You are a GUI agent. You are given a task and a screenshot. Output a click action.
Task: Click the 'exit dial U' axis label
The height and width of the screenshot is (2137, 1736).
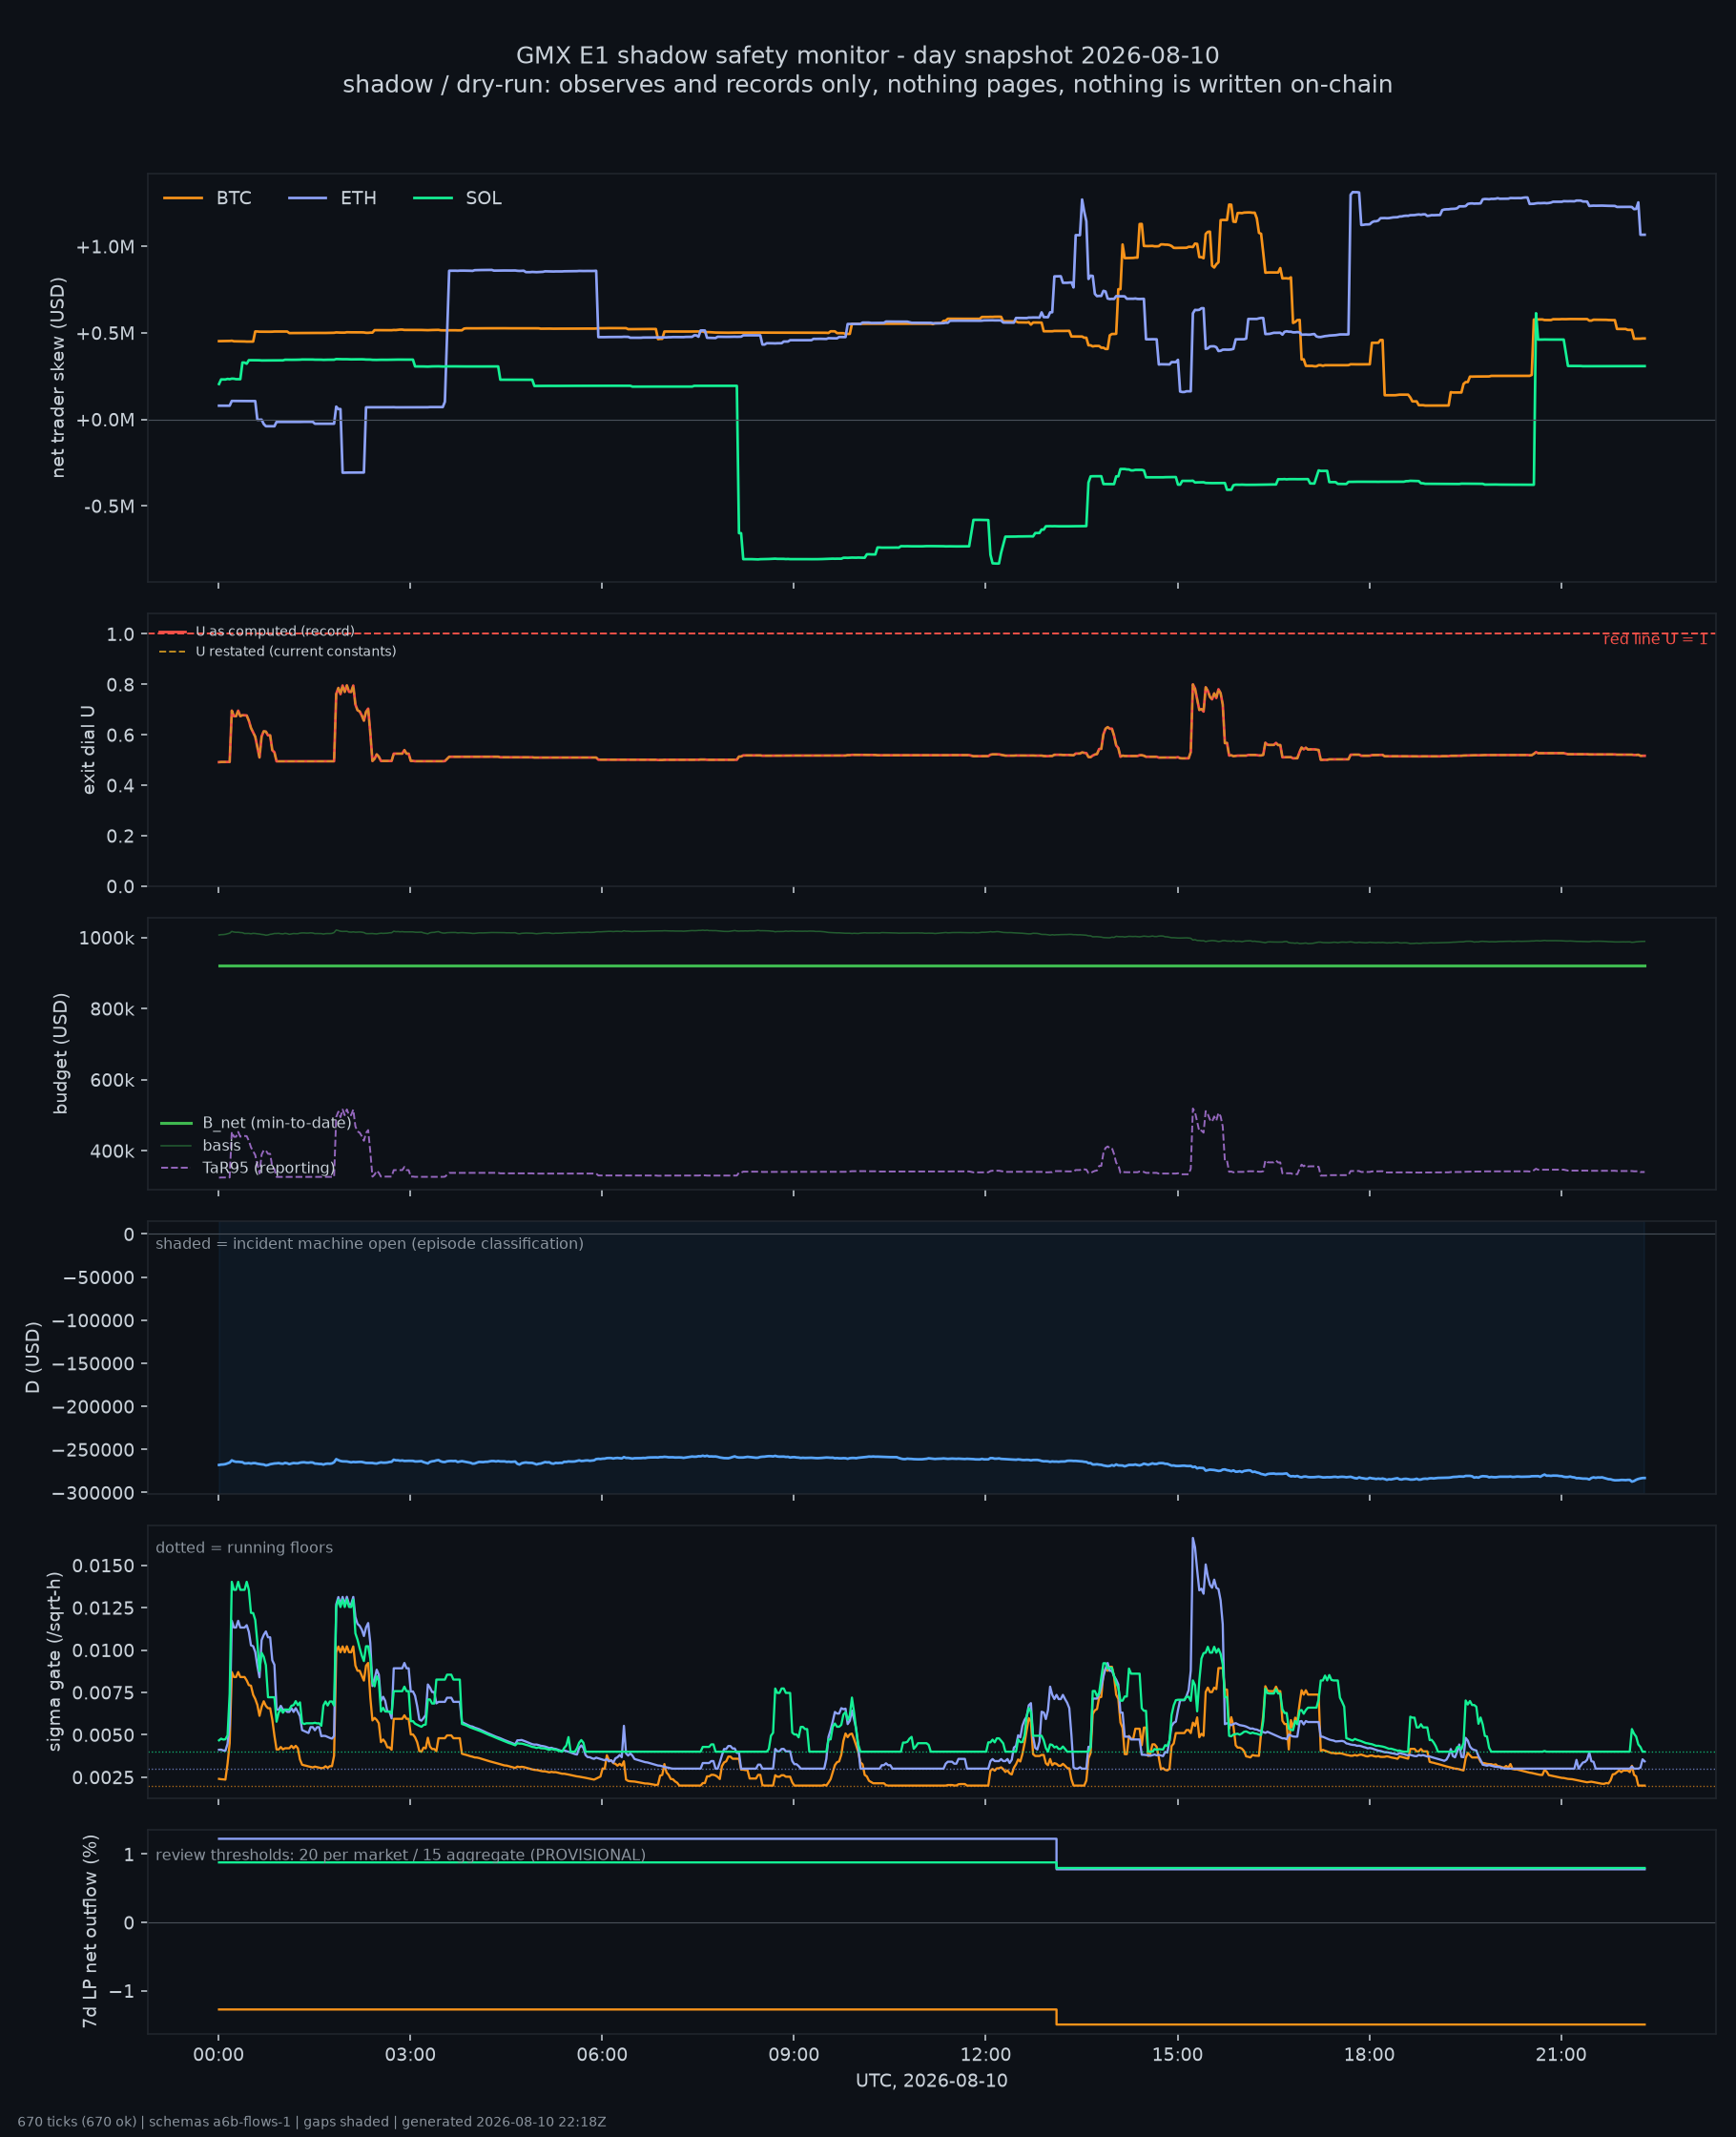coord(88,750)
